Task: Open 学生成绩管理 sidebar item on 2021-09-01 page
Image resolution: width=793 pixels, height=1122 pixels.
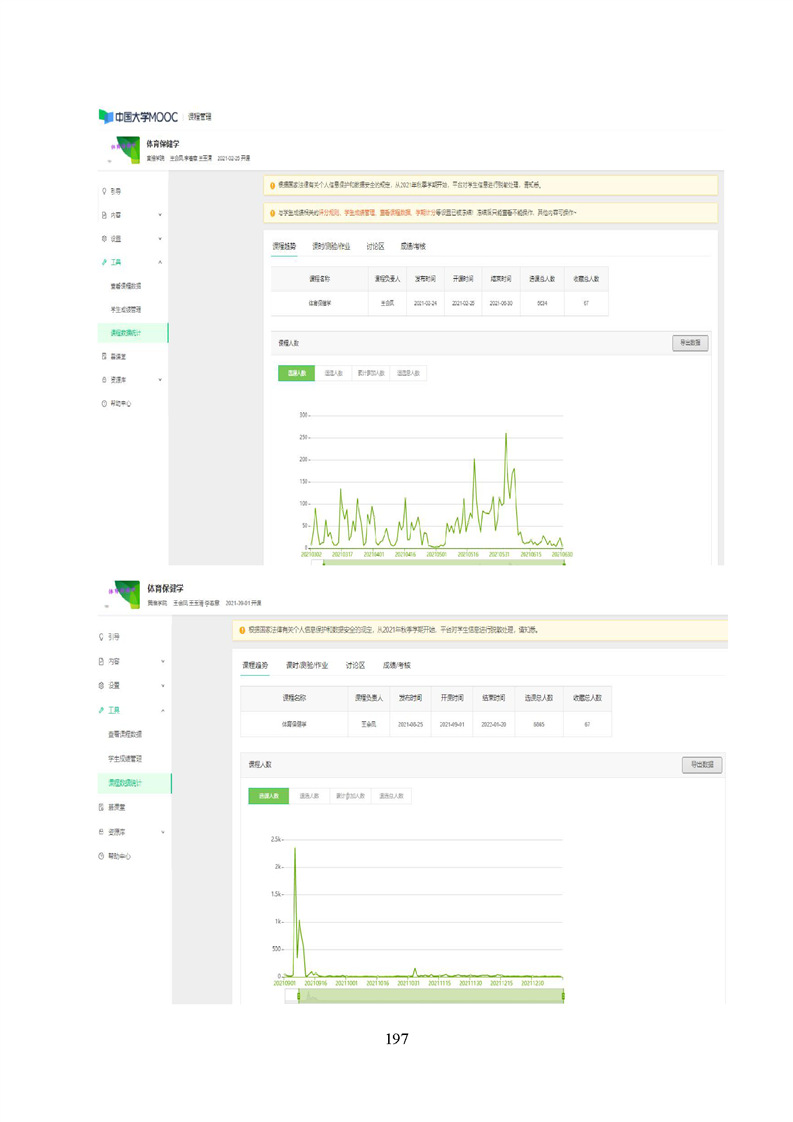Action: [125, 758]
